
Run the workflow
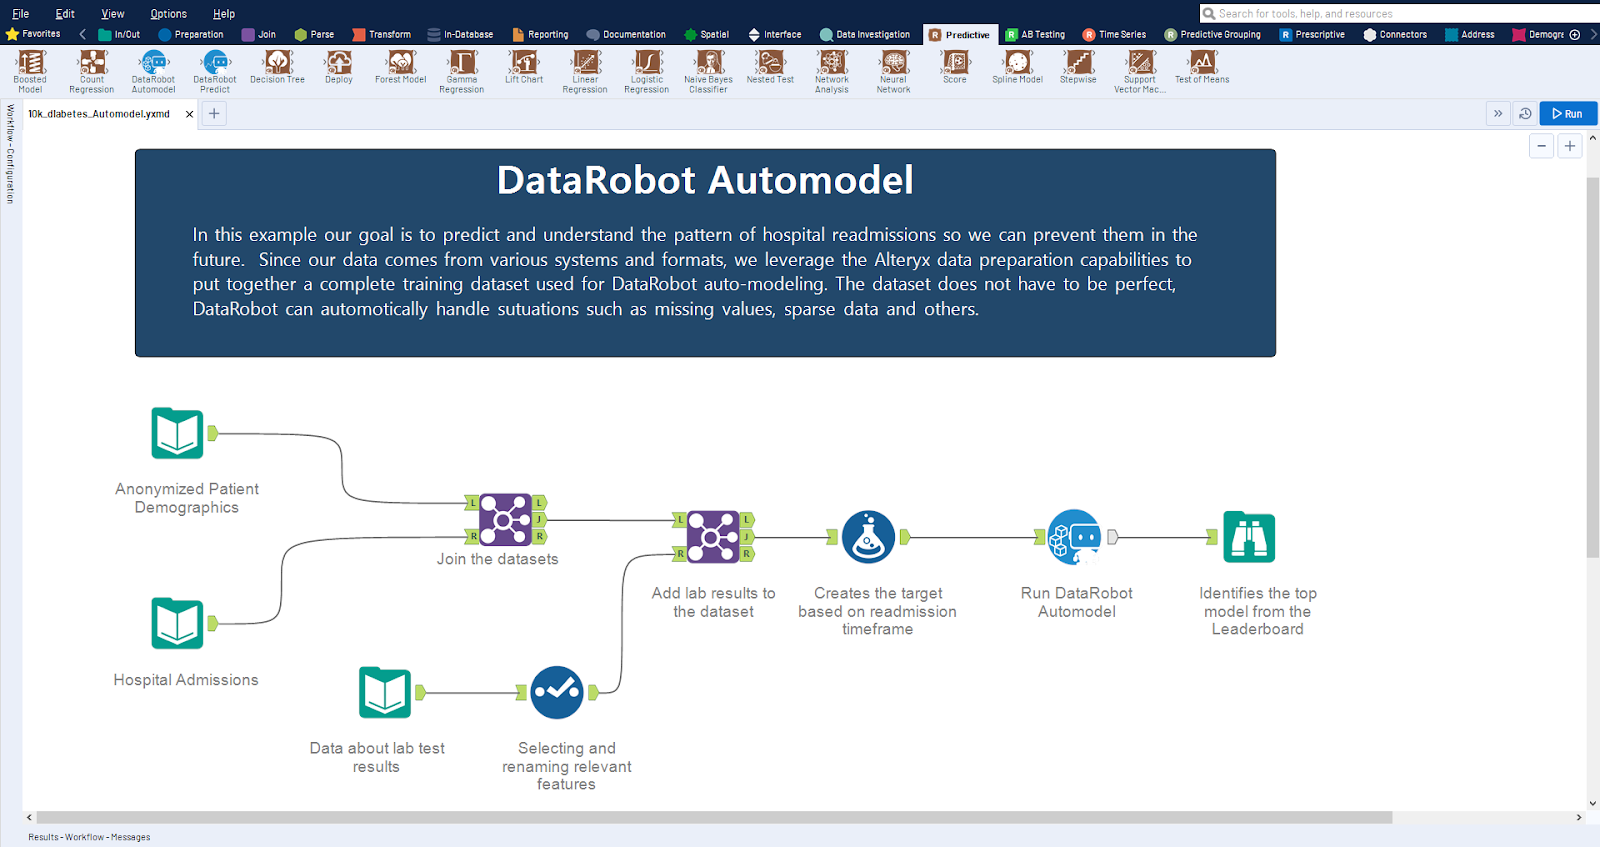coord(1567,114)
